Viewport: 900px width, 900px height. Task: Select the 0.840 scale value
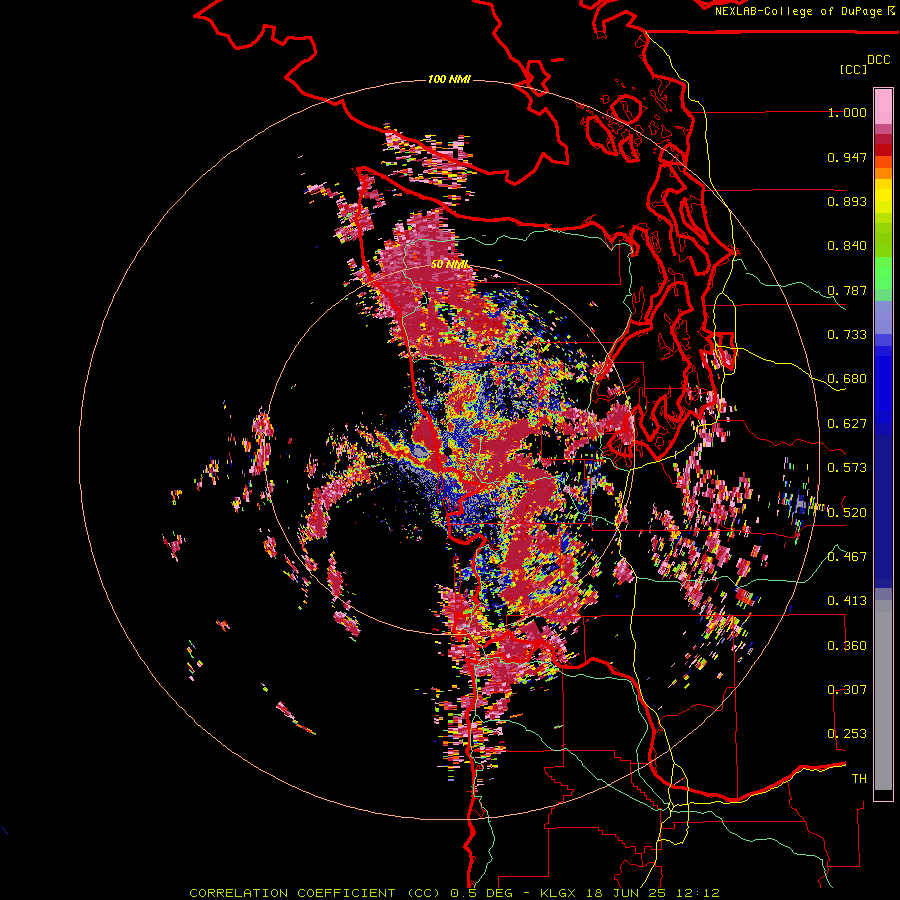click(x=847, y=245)
